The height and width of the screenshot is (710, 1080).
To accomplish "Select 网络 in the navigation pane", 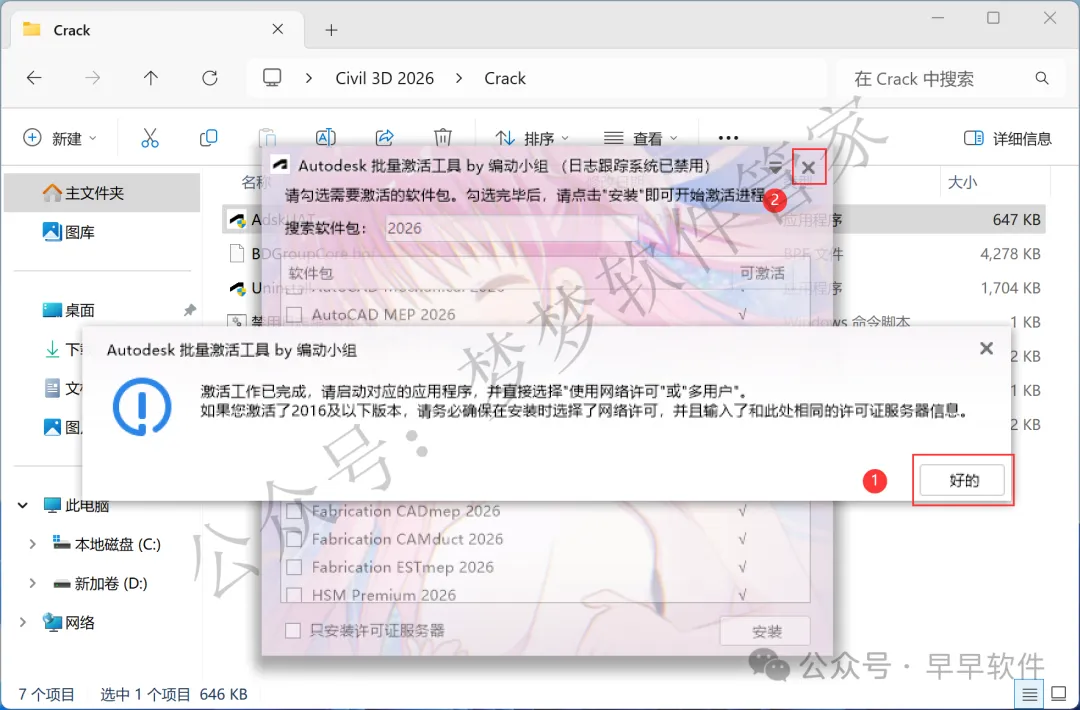I will (69, 623).
